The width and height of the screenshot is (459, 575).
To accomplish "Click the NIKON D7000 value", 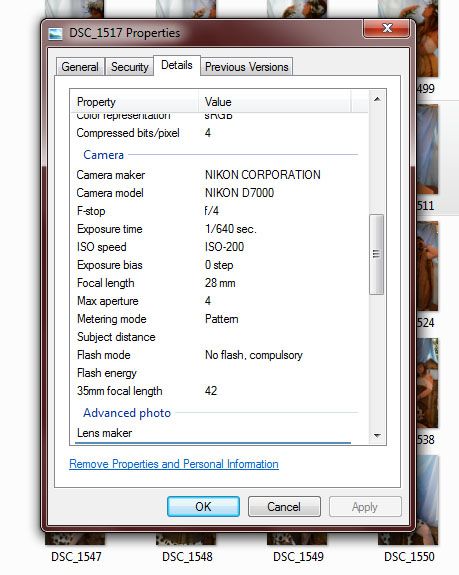I will (239, 193).
